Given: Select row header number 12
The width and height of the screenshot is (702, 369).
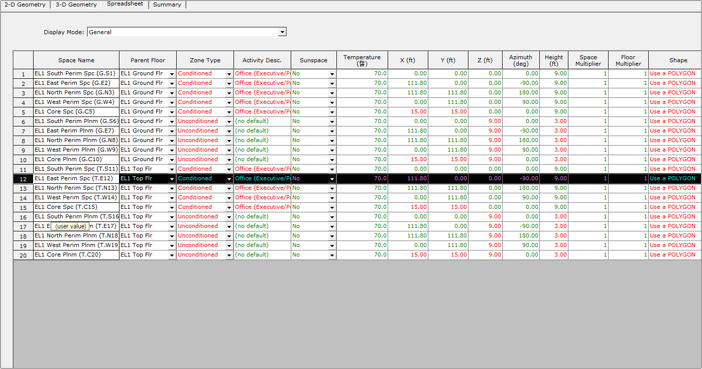Looking at the screenshot, I should coord(23,179).
